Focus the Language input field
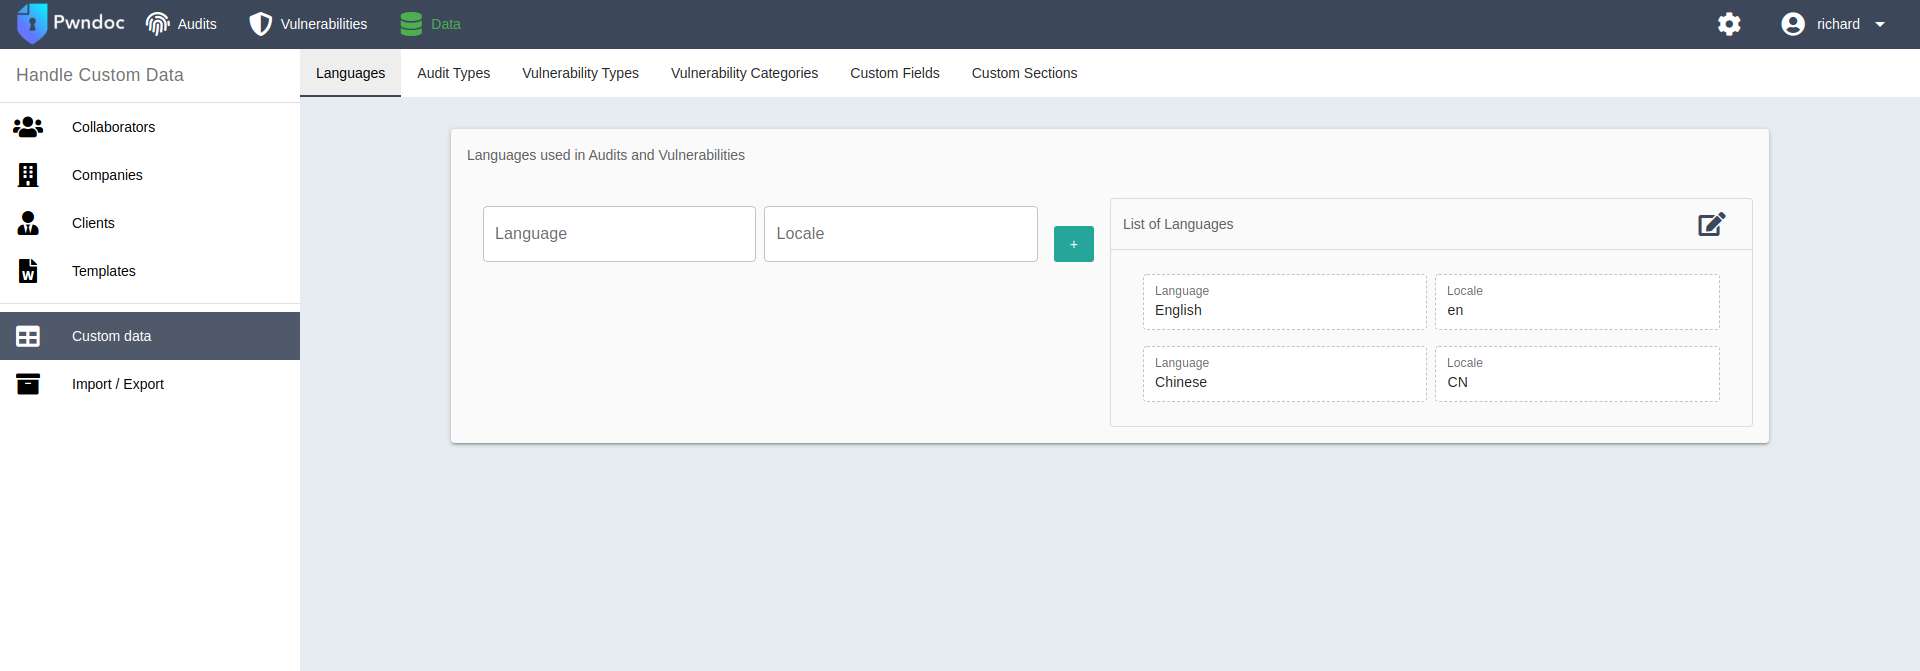Image resolution: width=1920 pixels, height=671 pixels. (x=619, y=234)
